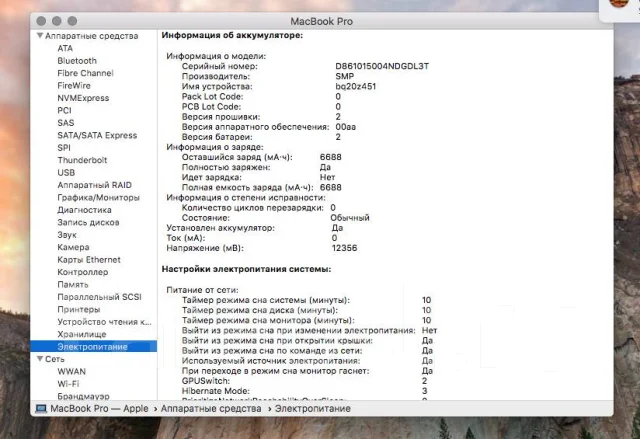The image size is (640, 439).
Task: Select Брандмауэр in the sidebar
Action: [83, 396]
